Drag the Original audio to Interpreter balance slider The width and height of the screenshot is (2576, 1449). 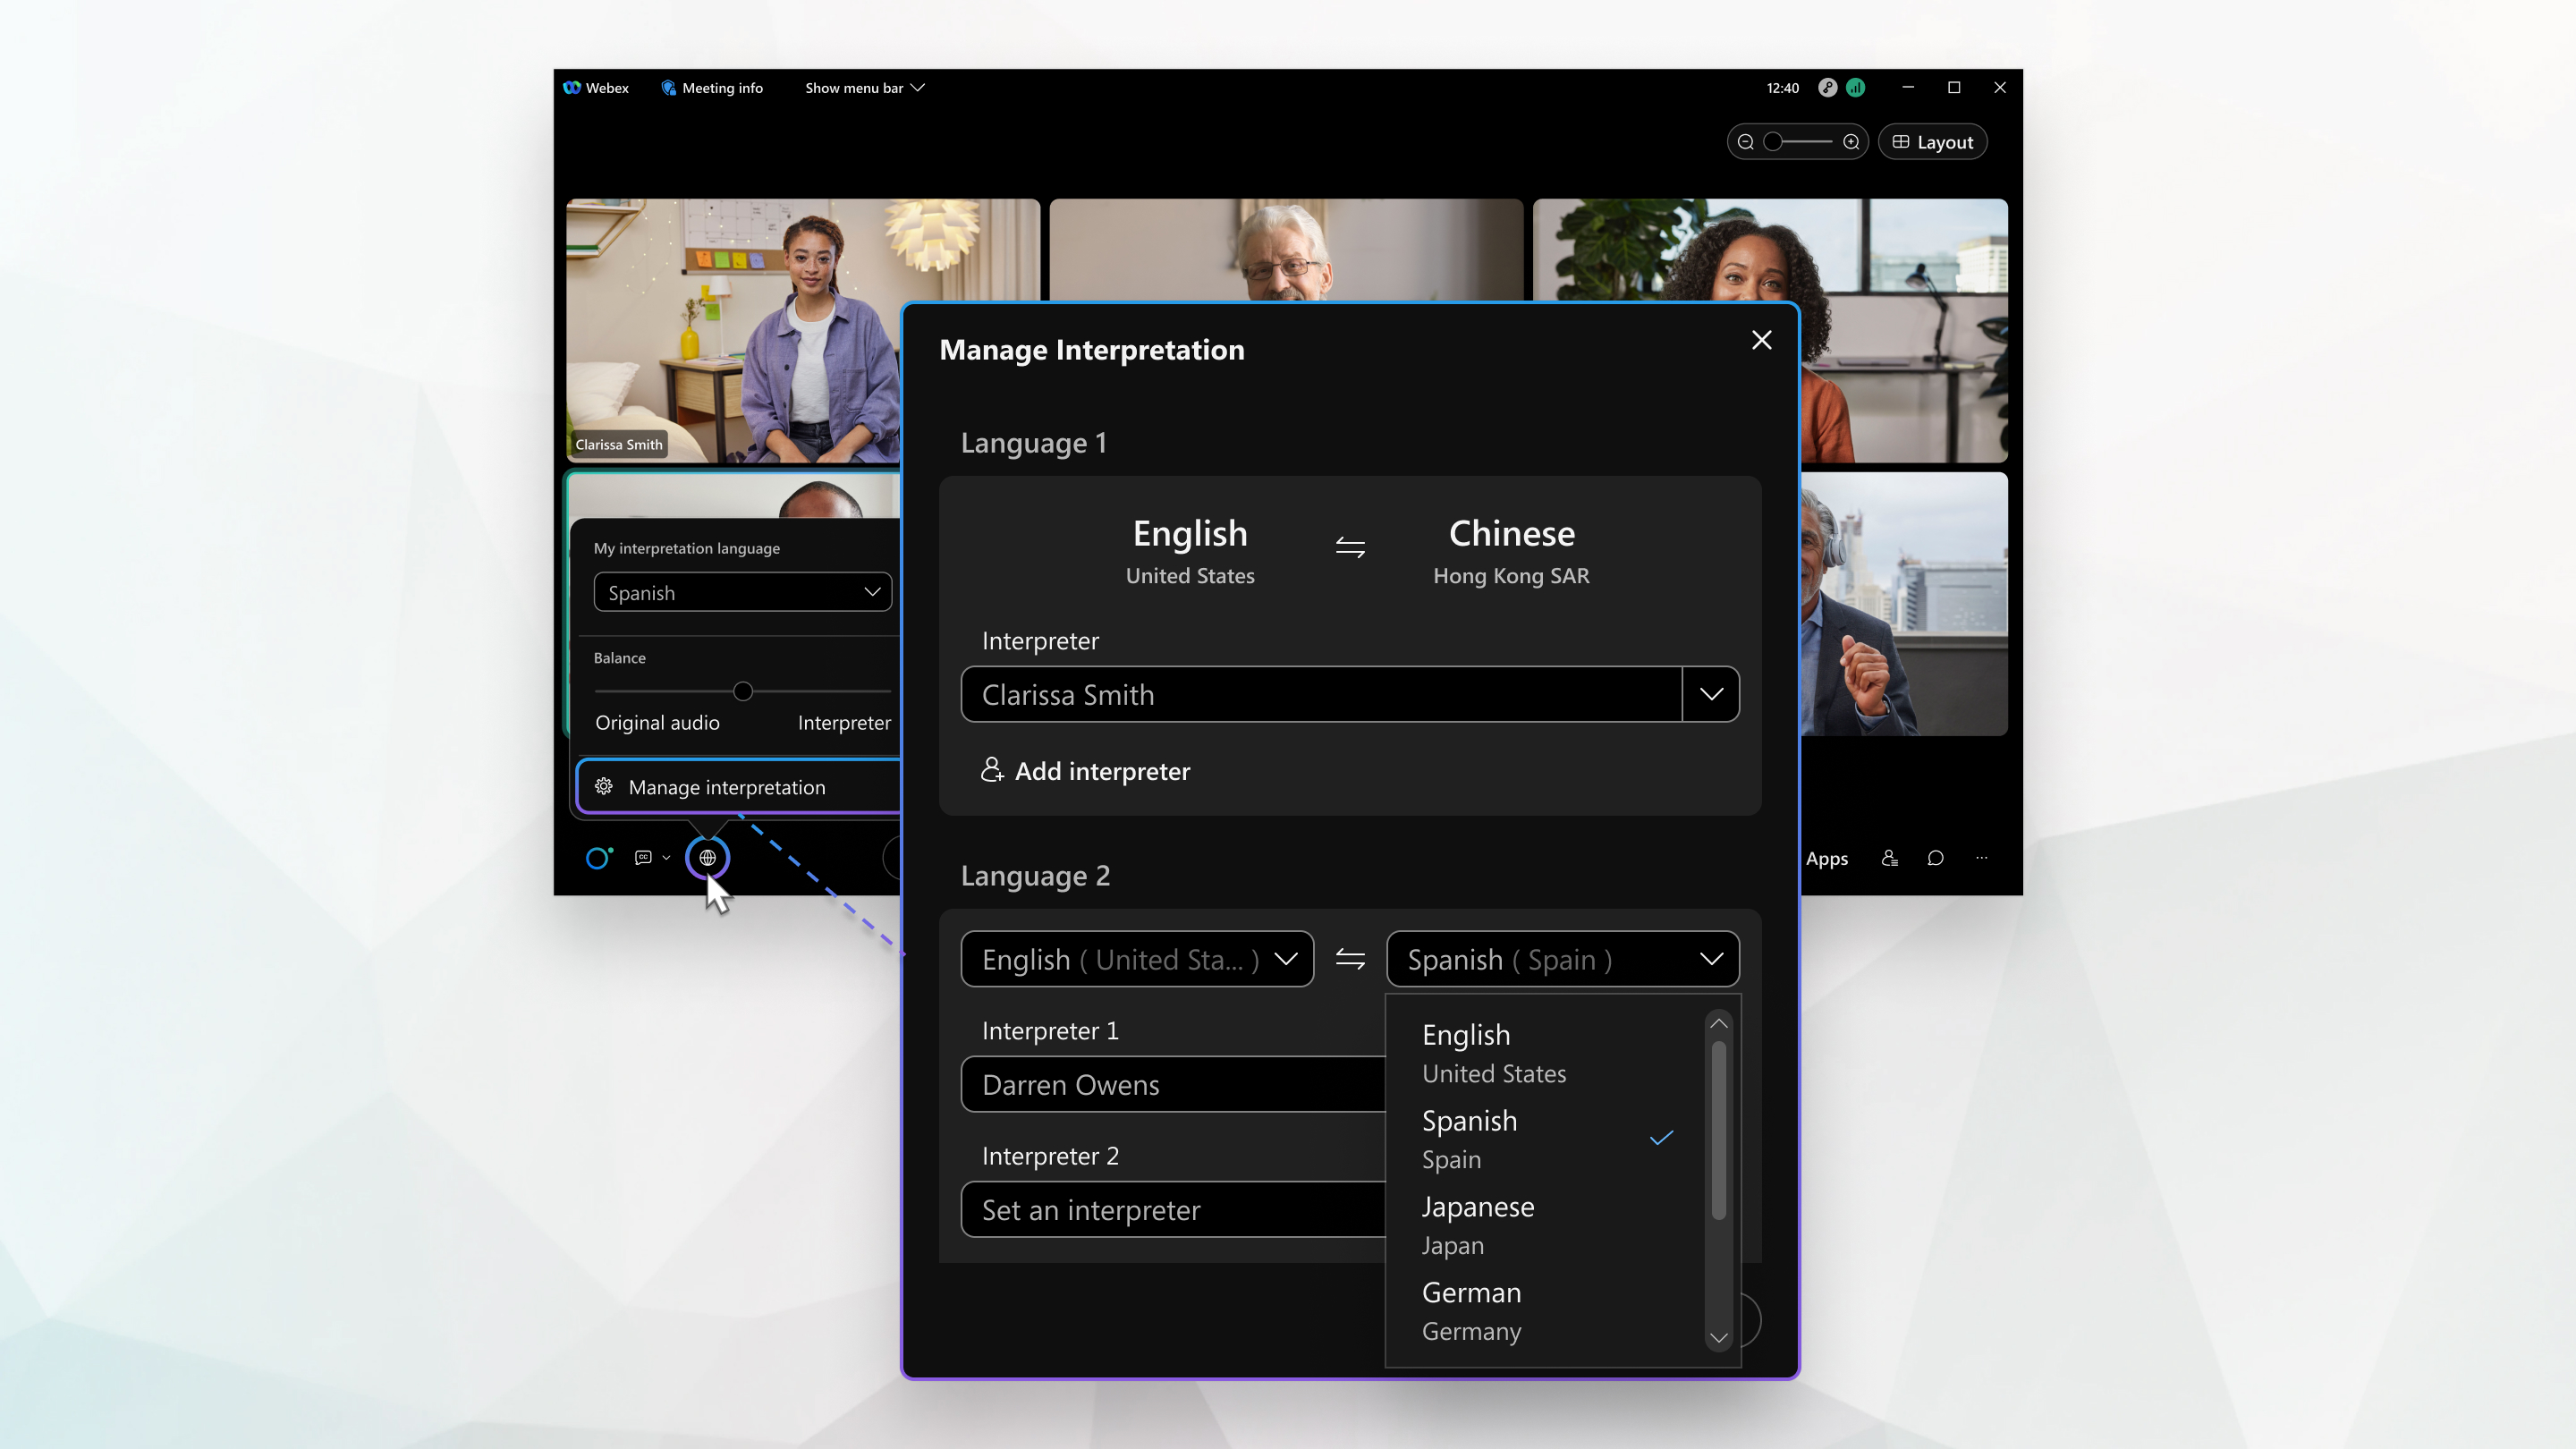[743, 690]
